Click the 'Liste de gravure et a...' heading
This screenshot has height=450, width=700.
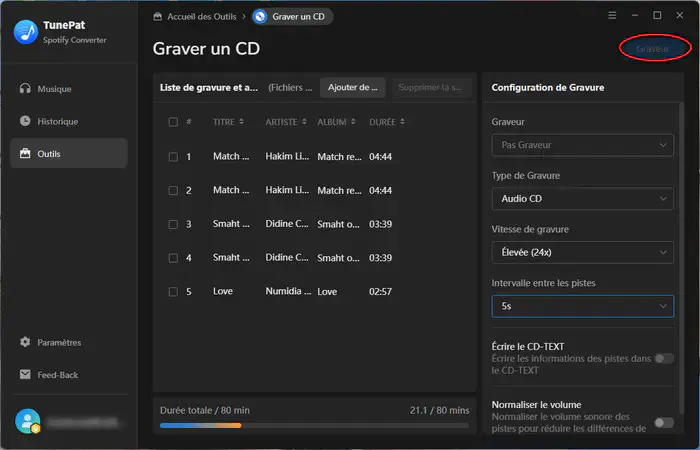pyautogui.click(x=209, y=88)
